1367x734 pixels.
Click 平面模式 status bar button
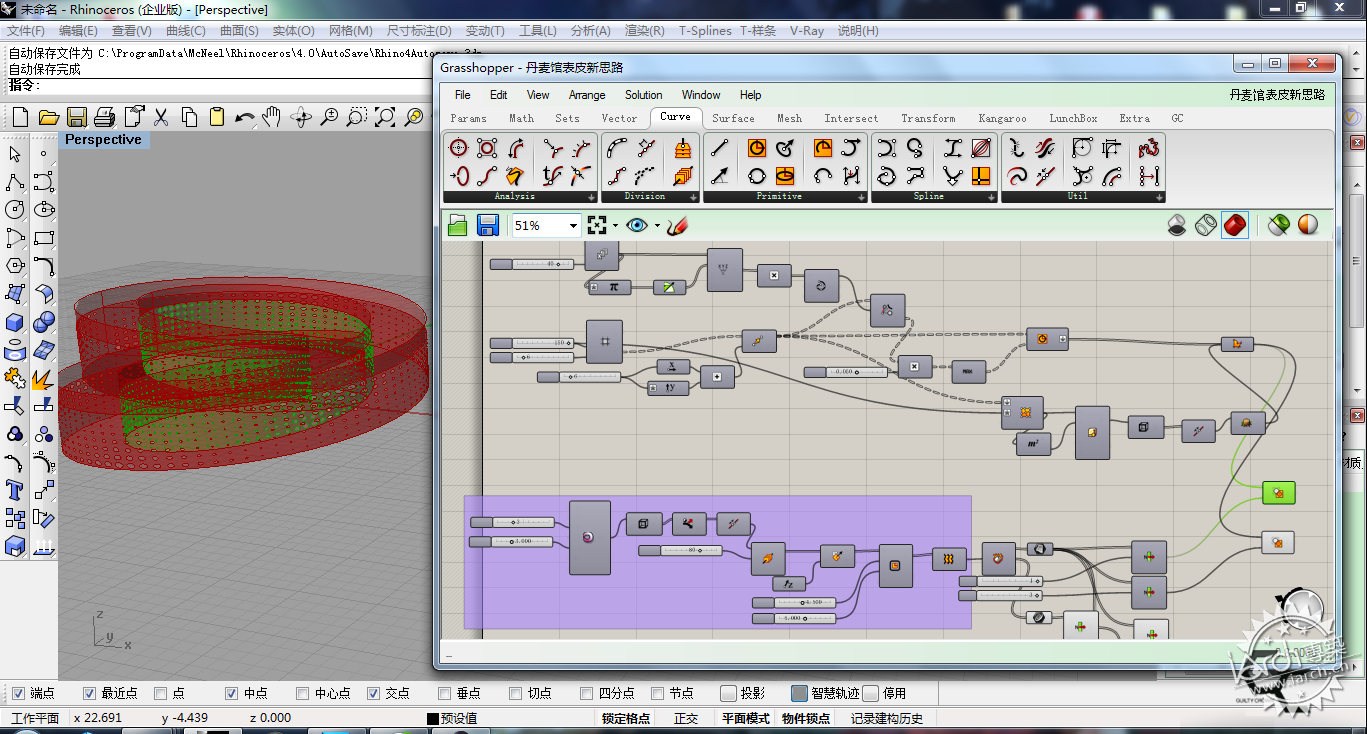click(x=746, y=718)
